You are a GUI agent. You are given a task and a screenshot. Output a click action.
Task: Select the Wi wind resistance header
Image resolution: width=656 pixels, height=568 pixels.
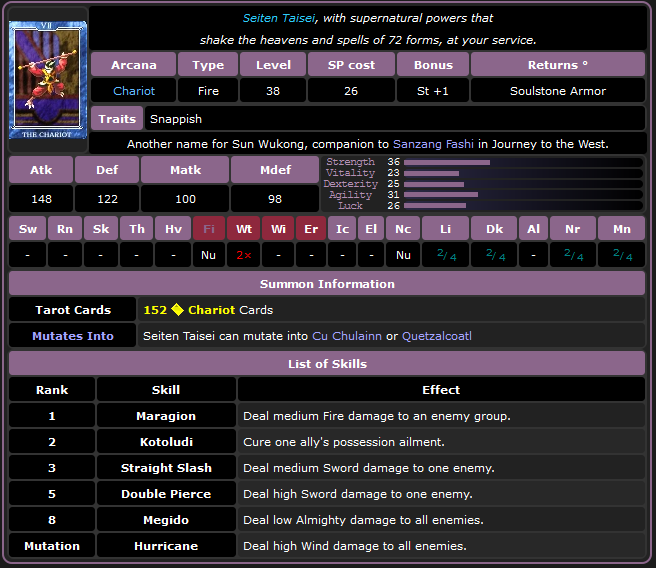tap(278, 229)
